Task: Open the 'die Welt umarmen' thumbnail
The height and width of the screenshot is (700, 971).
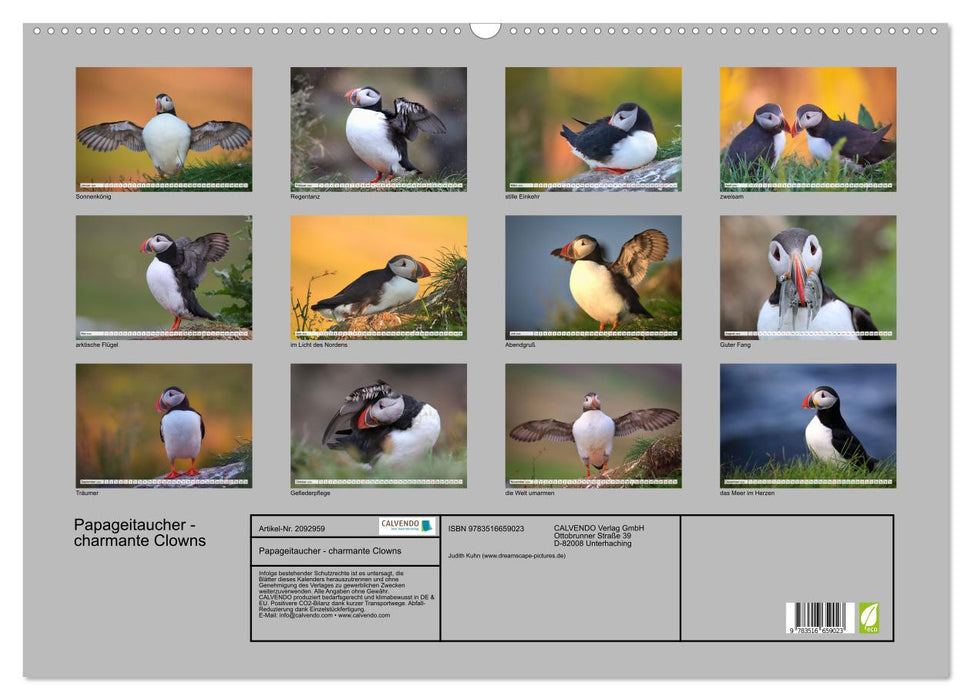Action: [590, 425]
